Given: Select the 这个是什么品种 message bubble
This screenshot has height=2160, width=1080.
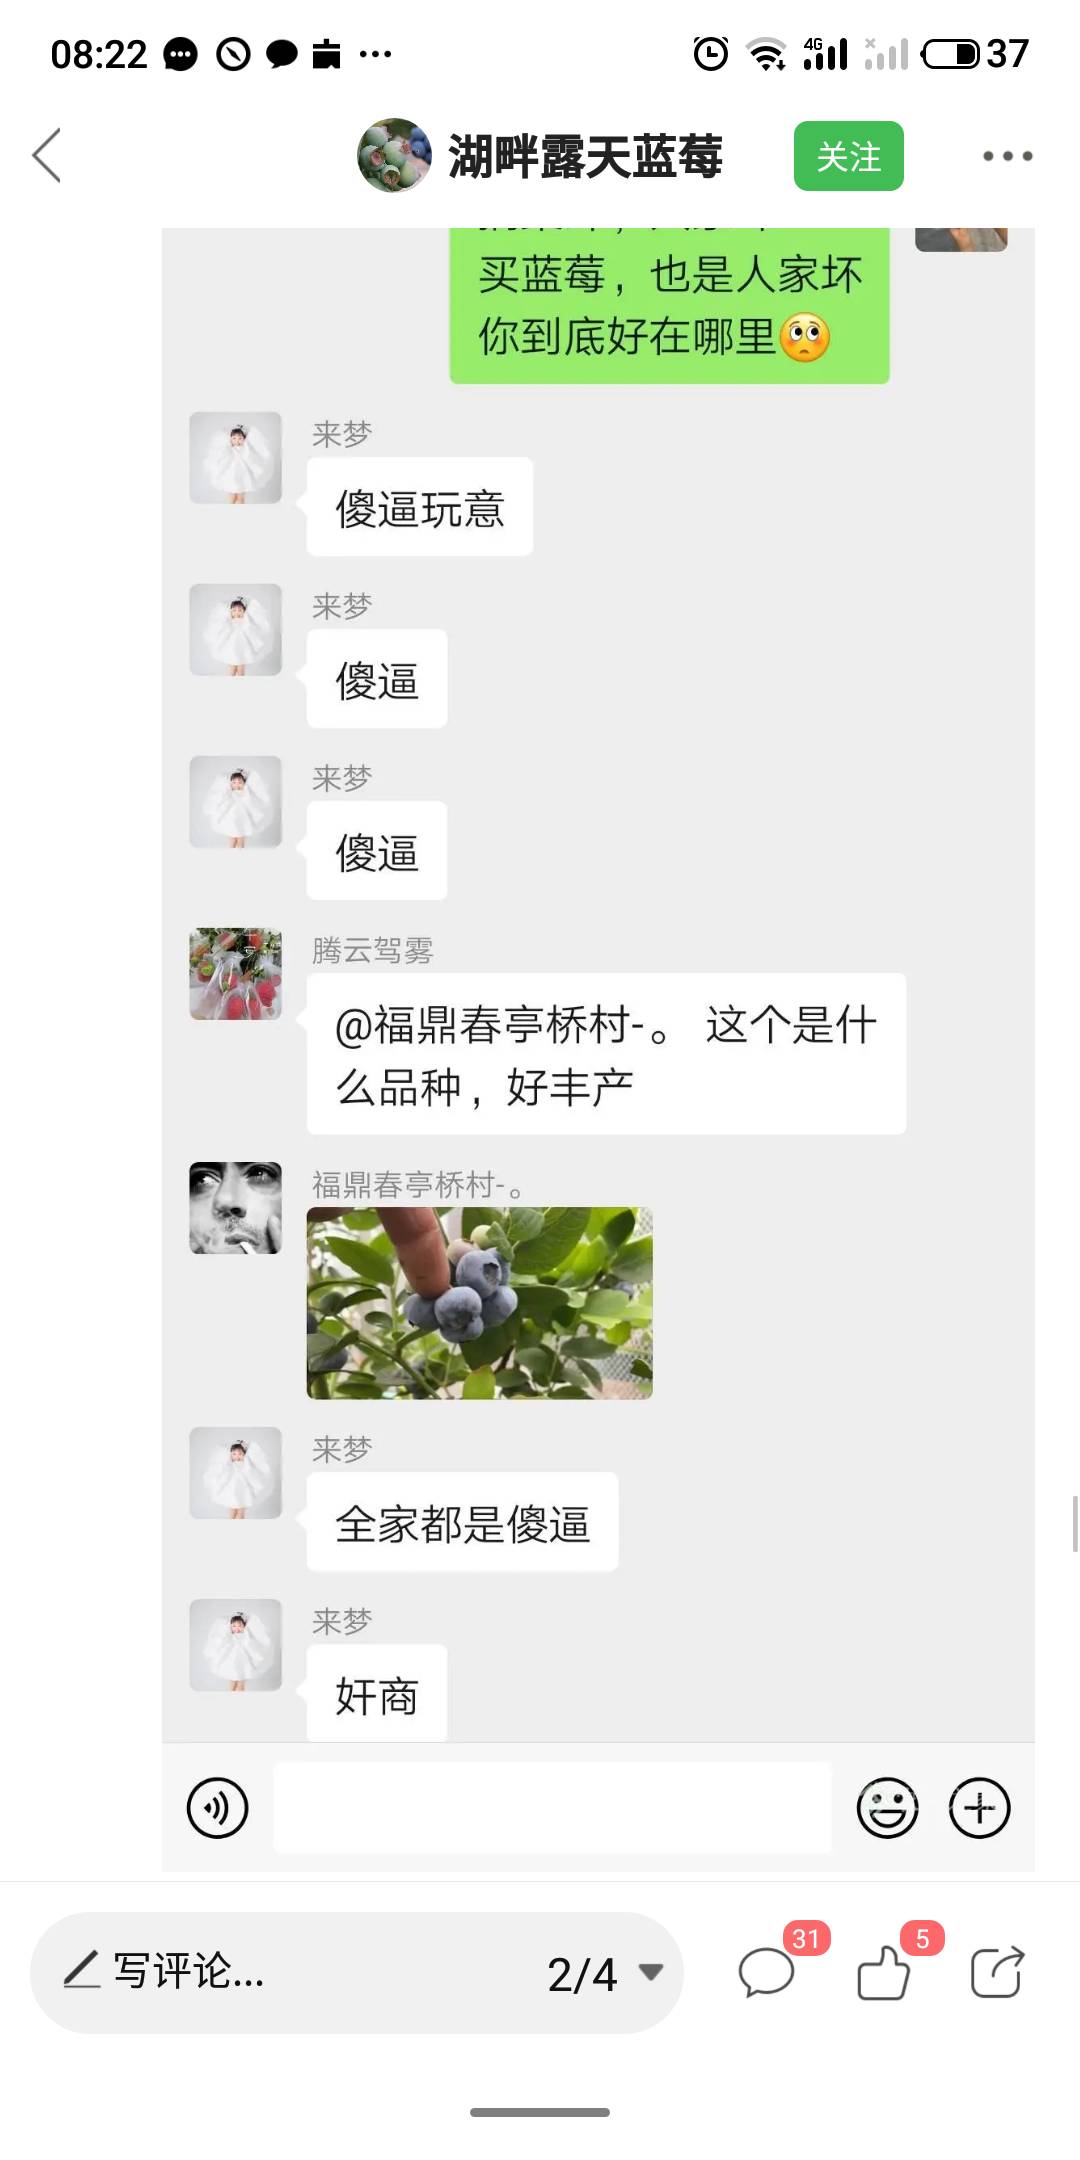Looking at the screenshot, I should tap(606, 1054).
